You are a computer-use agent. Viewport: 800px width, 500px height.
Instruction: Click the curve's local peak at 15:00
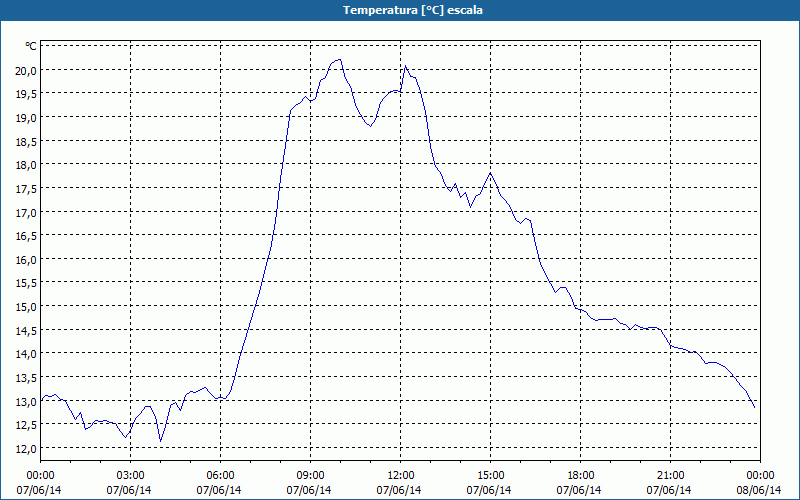490,173
